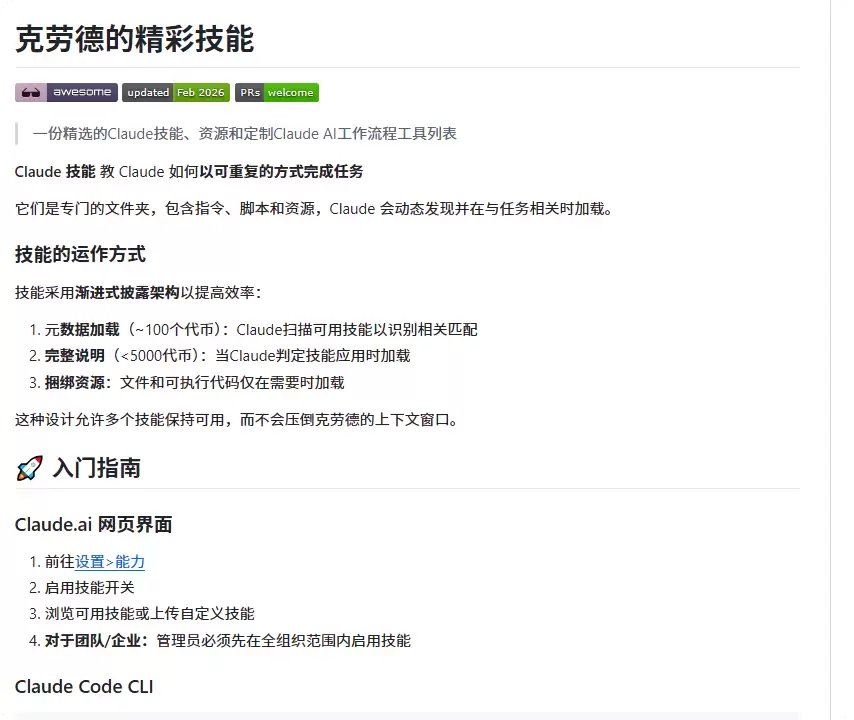Screen dimensions: 854x720
Task: Click the updated Feb 2026 badge
Action: point(176,93)
